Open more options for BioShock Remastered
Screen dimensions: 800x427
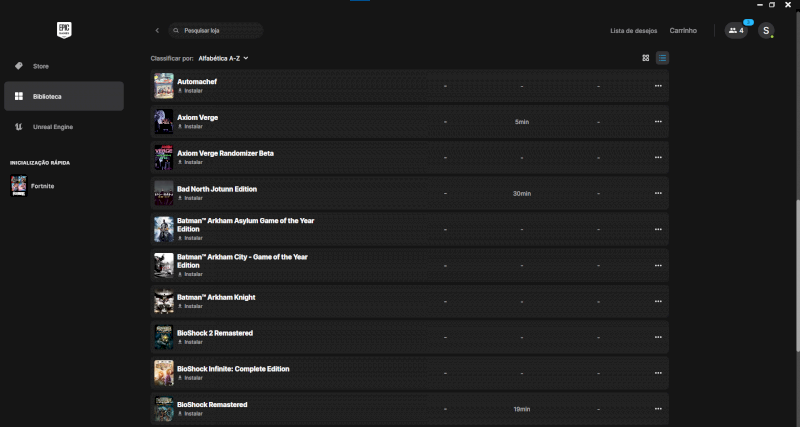pos(658,409)
